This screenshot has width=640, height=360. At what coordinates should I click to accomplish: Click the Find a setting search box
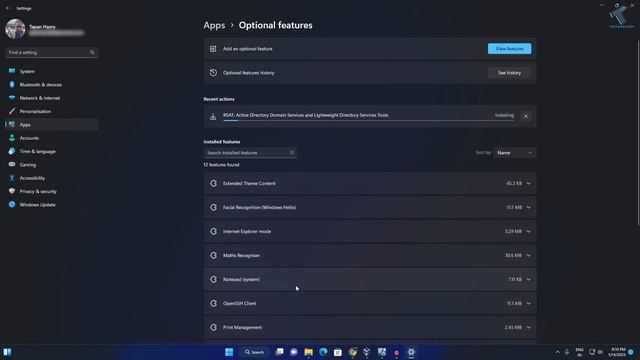[x=51, y=53]
